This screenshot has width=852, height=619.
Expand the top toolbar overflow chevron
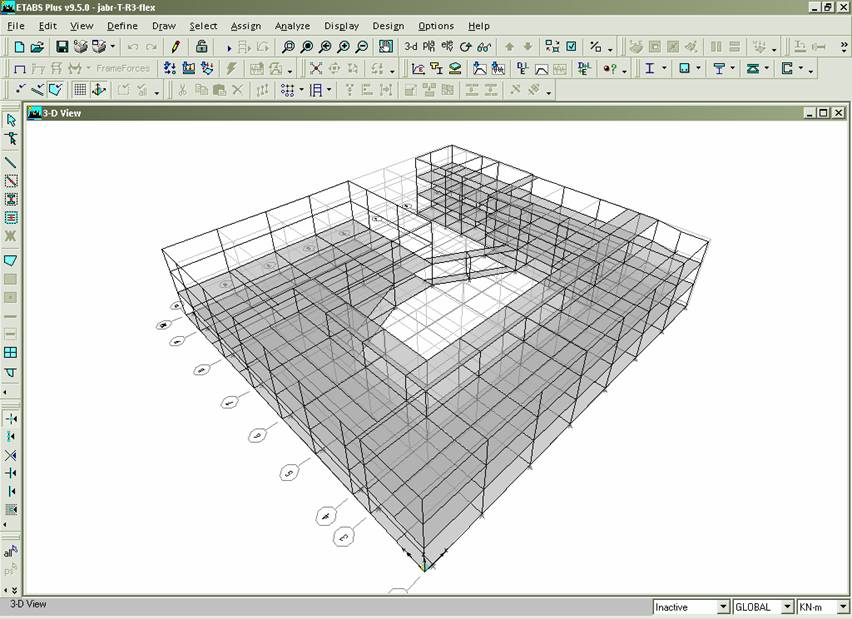pyautogui.click(x=844, y=47)
